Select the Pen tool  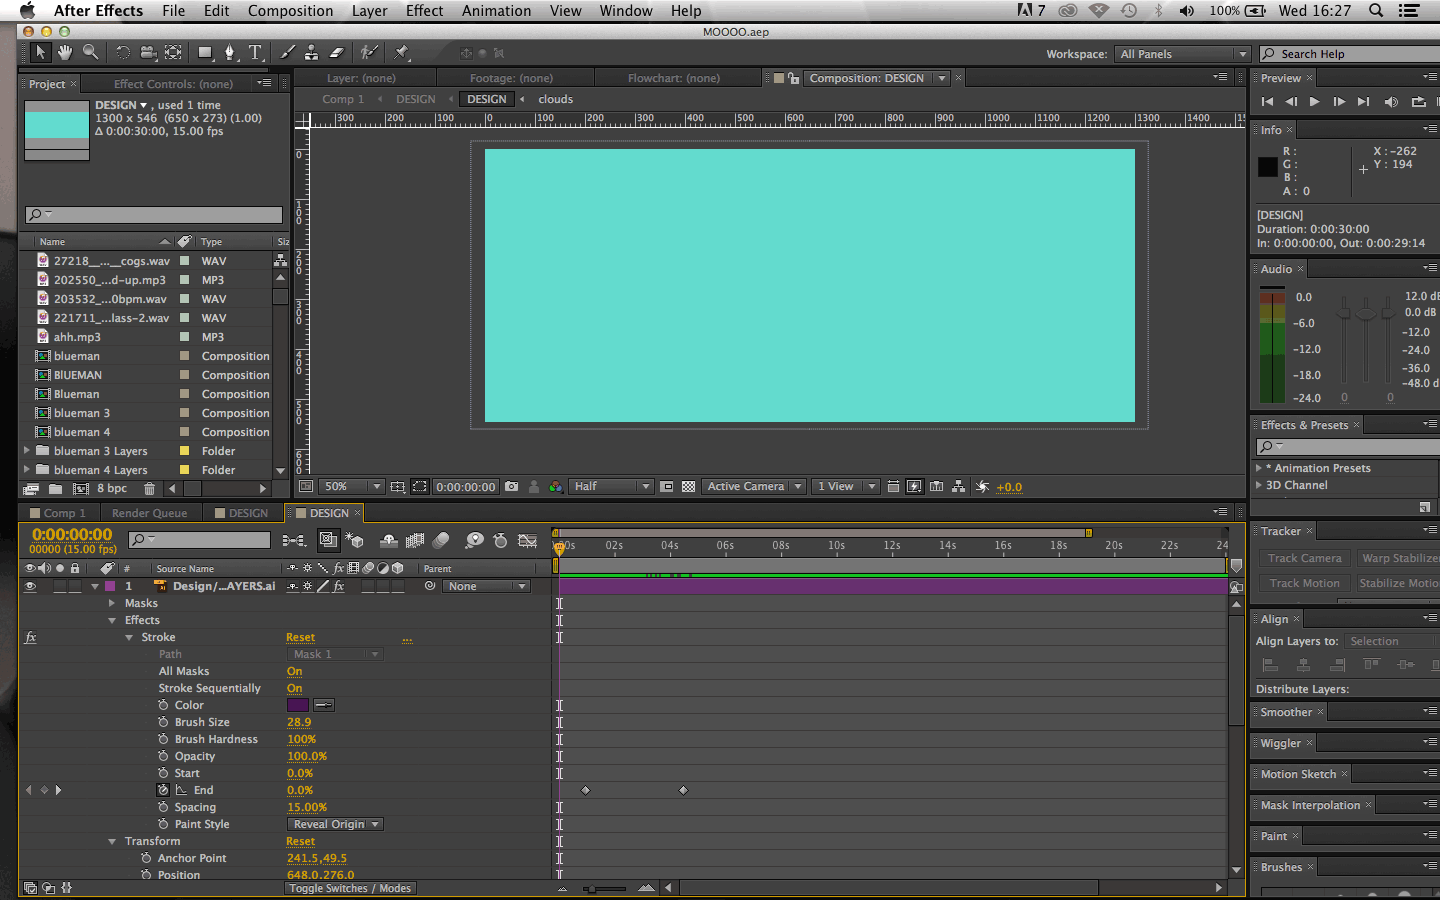point(230,52)
